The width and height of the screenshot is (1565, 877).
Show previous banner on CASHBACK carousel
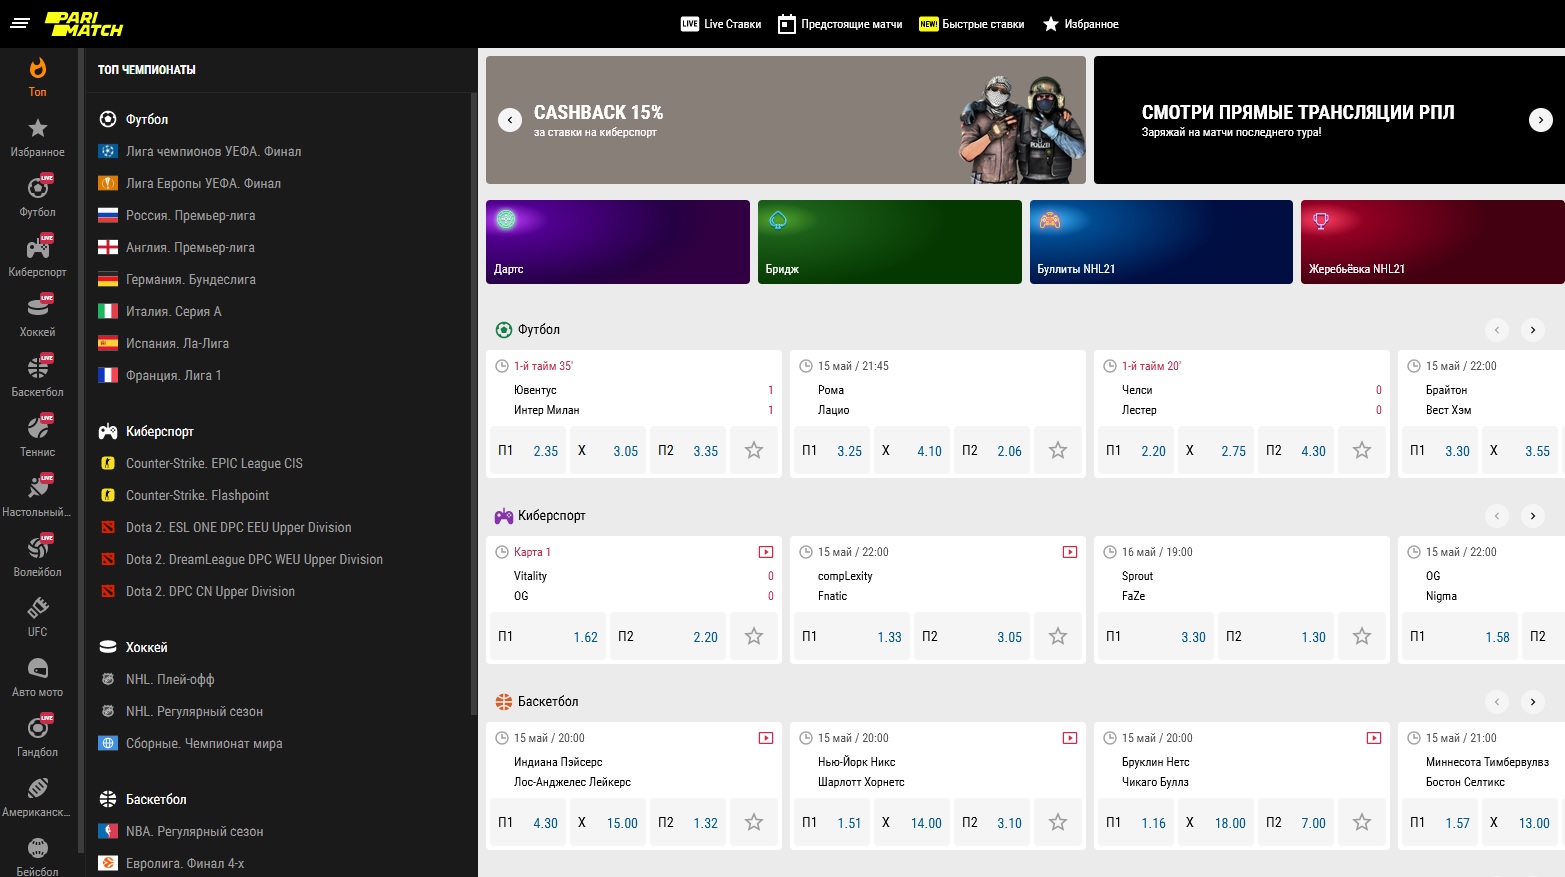click(510, 120)
